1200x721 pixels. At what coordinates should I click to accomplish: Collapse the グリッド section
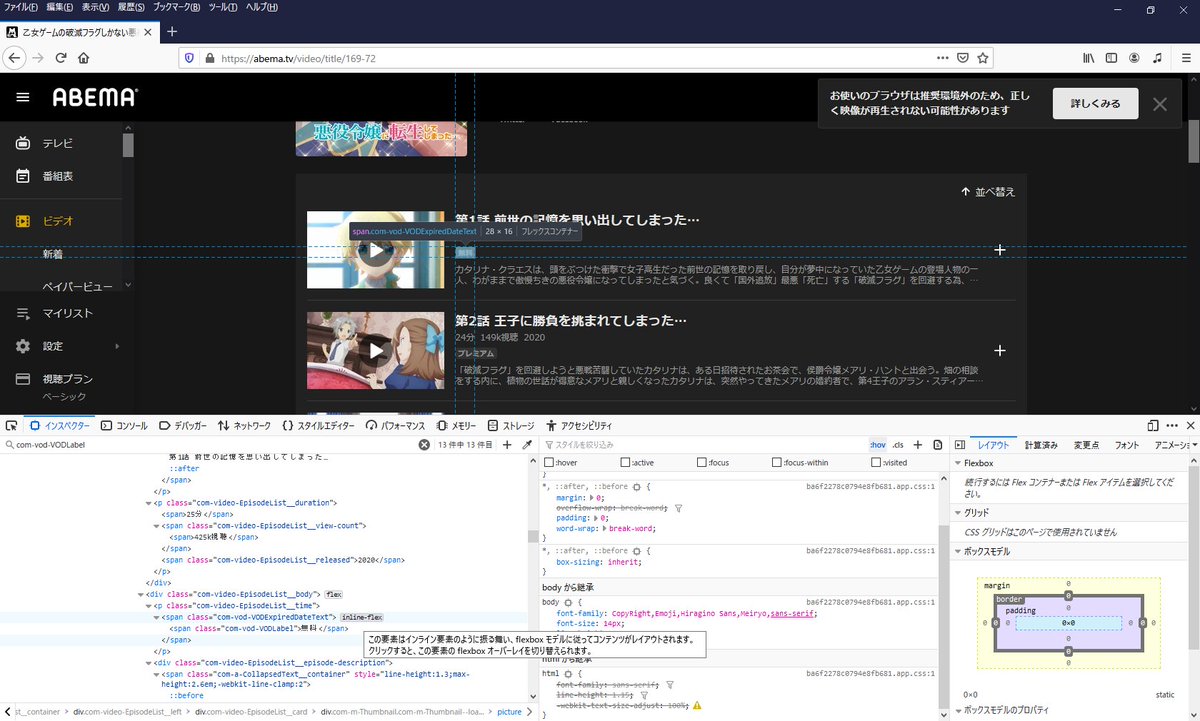(956, 512)
